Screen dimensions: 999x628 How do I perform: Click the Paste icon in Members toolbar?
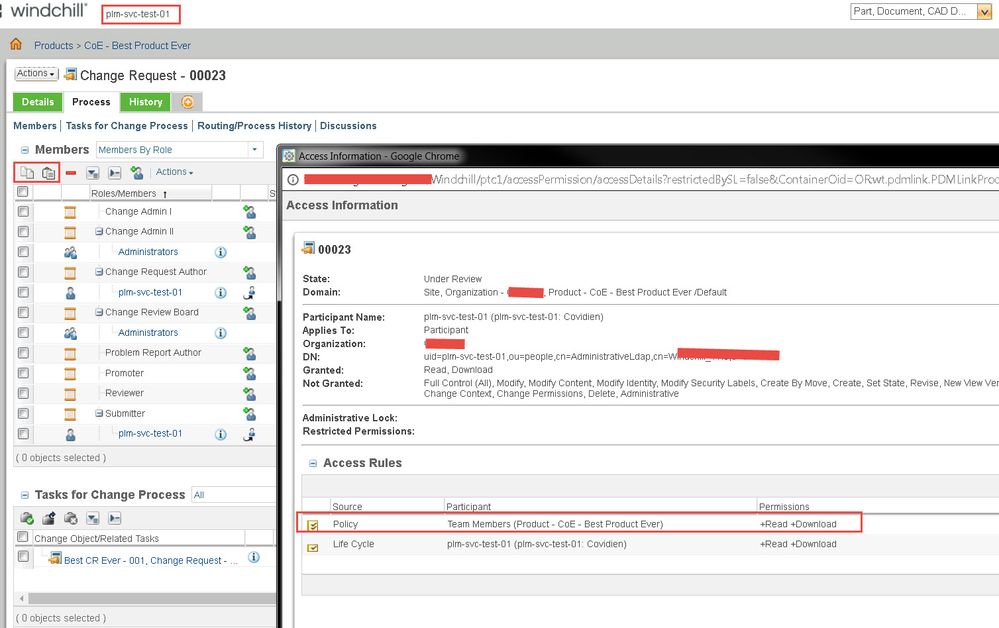tap(48, 173)
